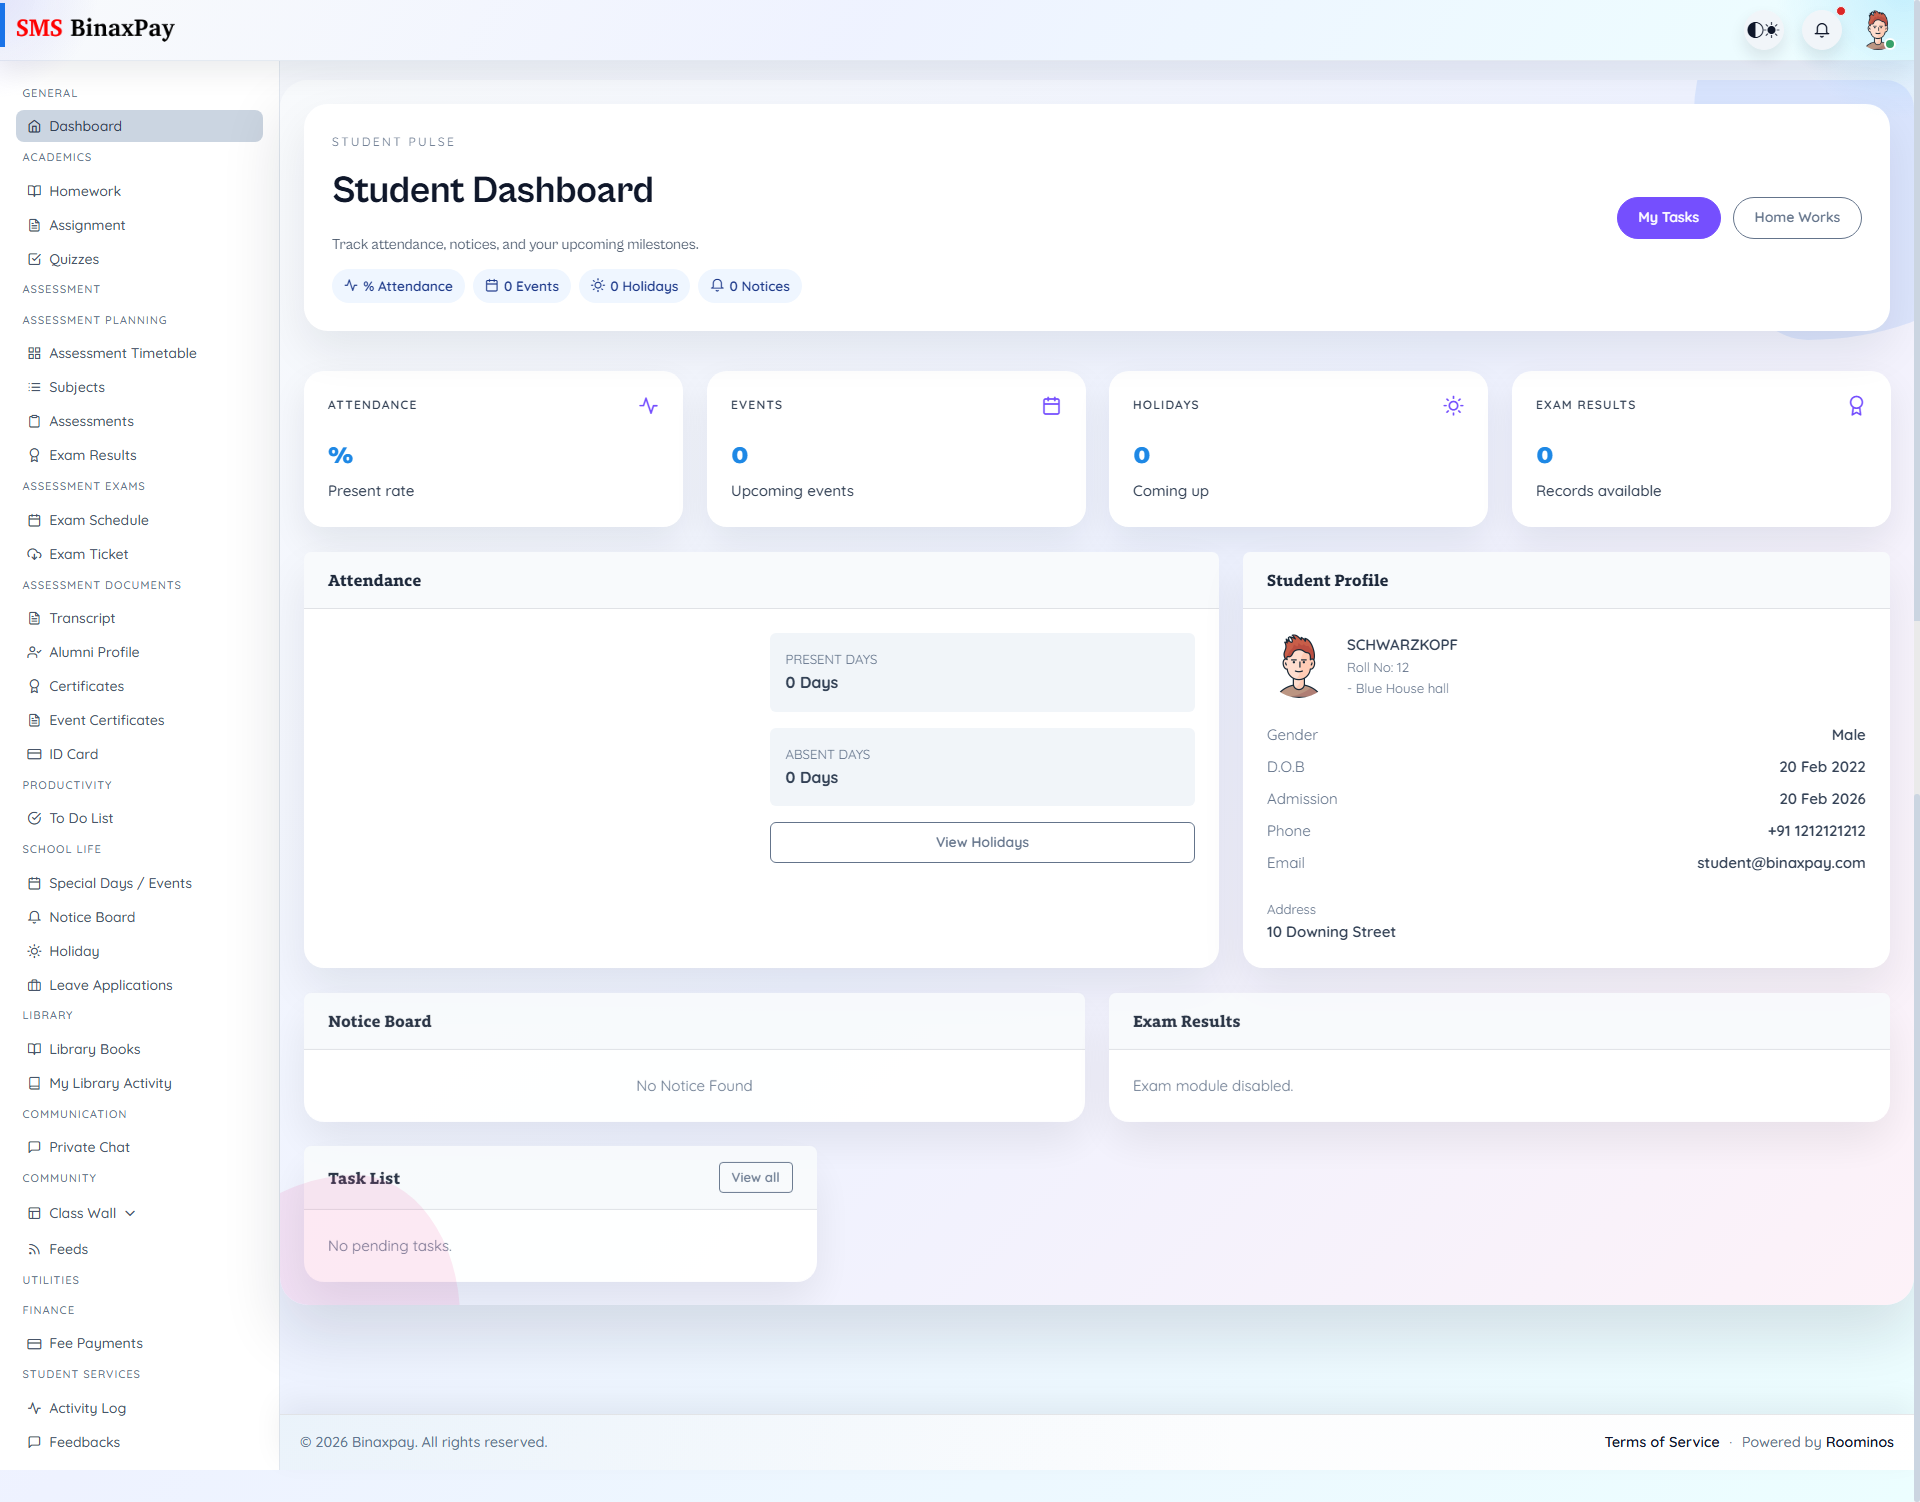Click the Events card calendar icon
The width and height of the screenshot is (1920, 1502).
(1051, 406)
